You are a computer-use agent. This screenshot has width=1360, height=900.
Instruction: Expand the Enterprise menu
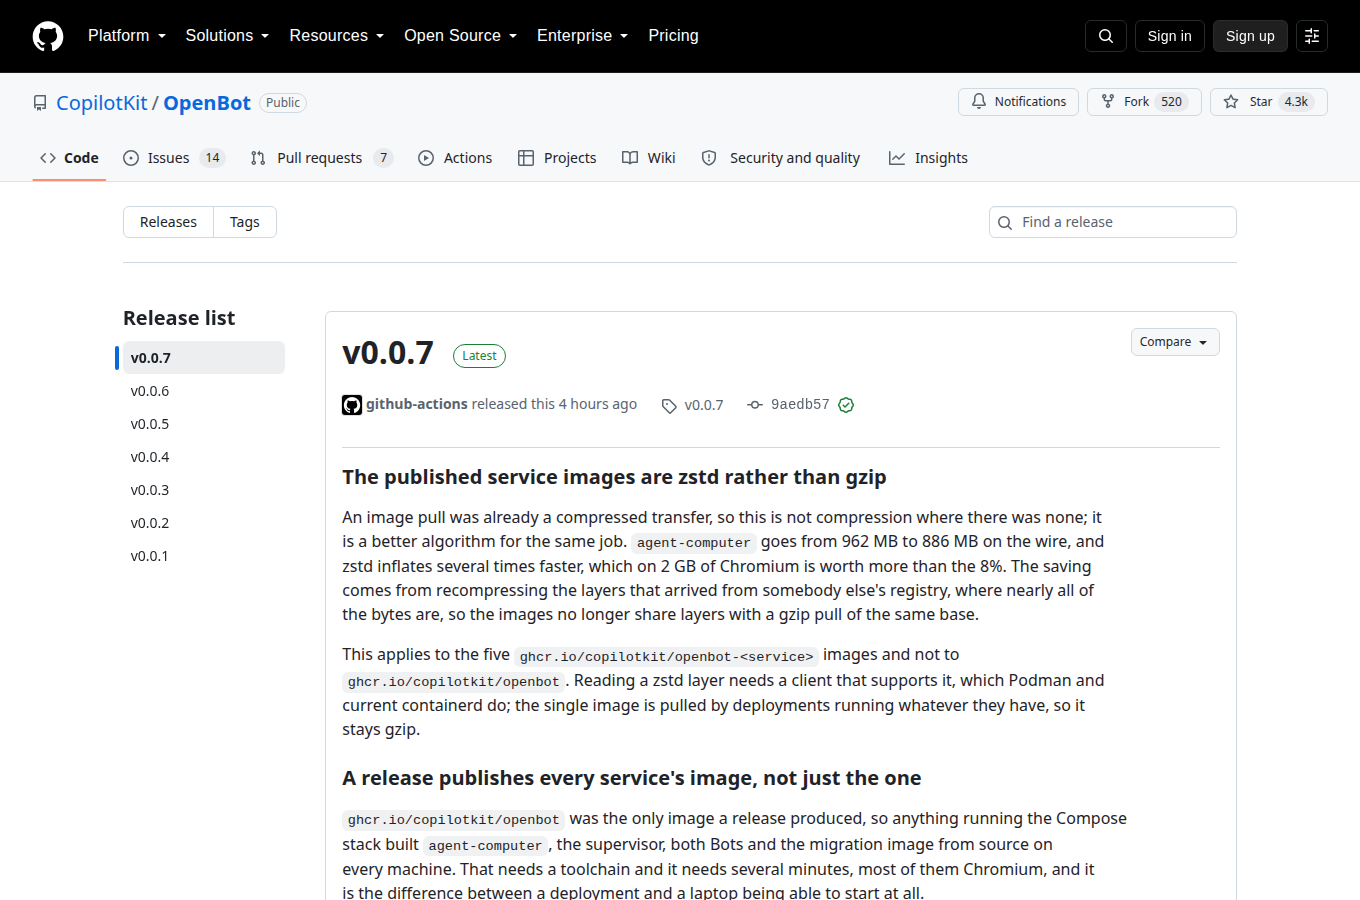[583, 36]
